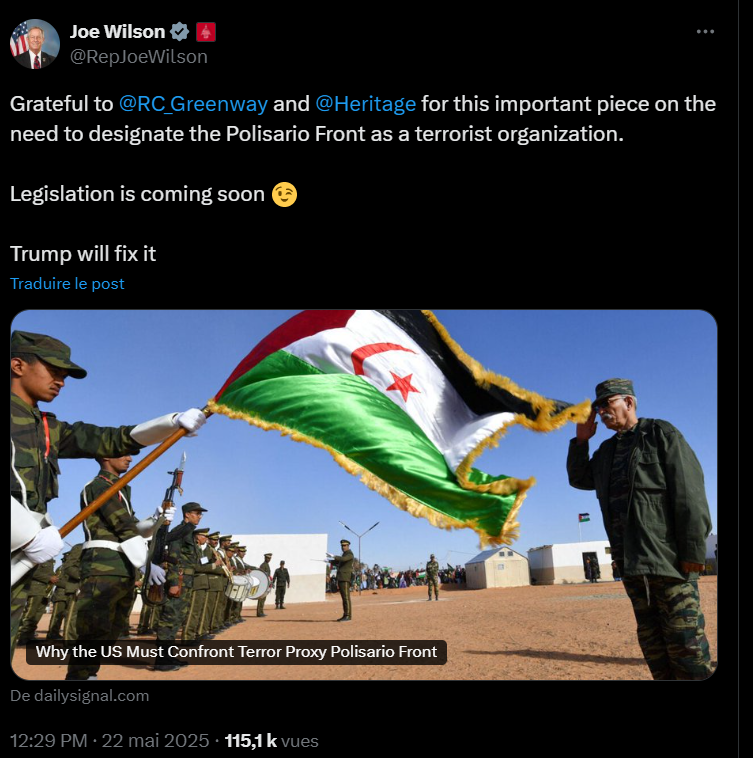Screen dimensions: 753x758
Task: Click the article headline overlay caption
Action: 236,652
